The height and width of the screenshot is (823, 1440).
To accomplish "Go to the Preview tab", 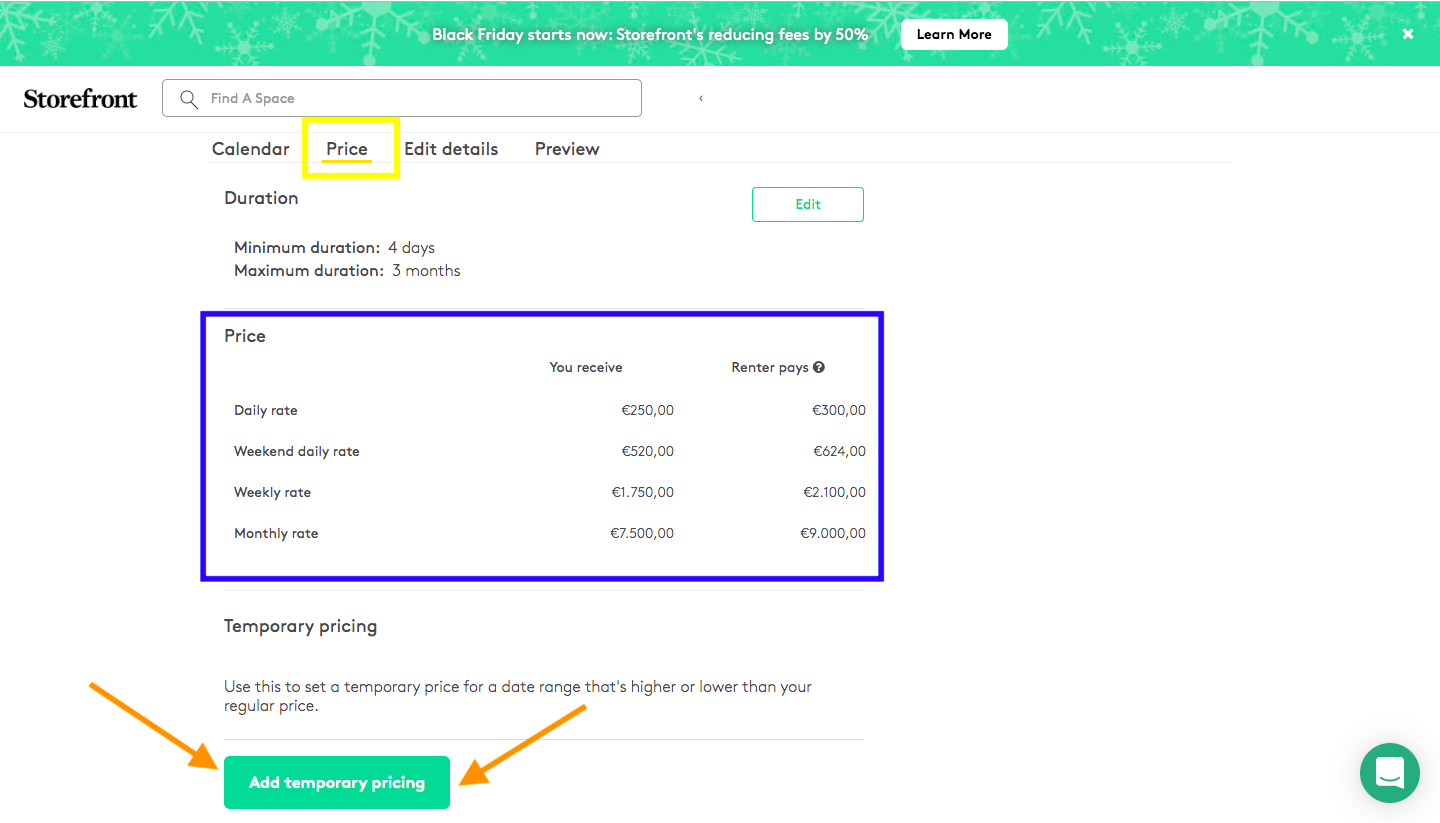I will click(x=567, y=149).
